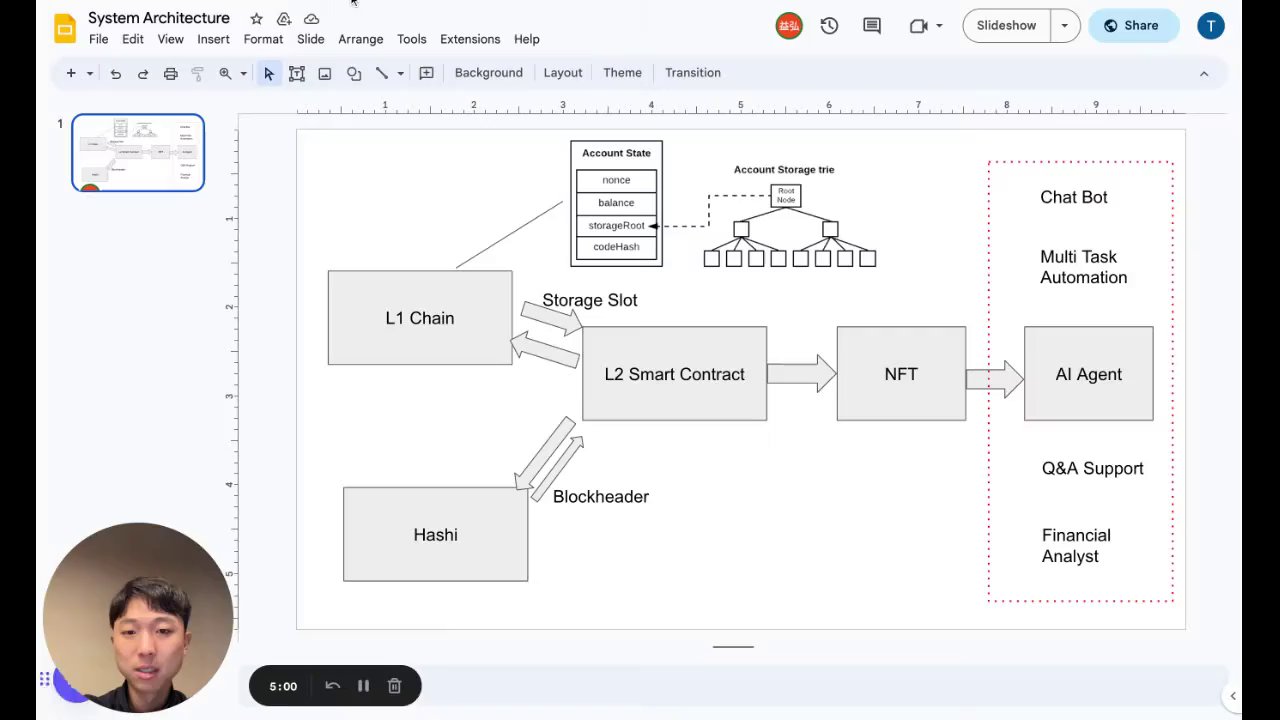Image resolution: width=1280 pixels, height=720 pixels.
Task: Open the Insert menu
Action: [213, 39]
